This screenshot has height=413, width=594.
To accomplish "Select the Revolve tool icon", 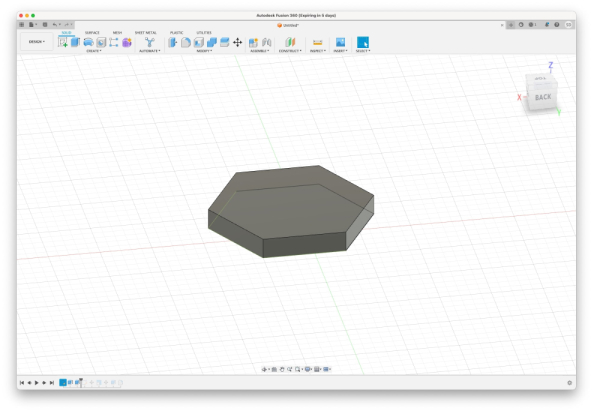I will (x=88, y=42).
